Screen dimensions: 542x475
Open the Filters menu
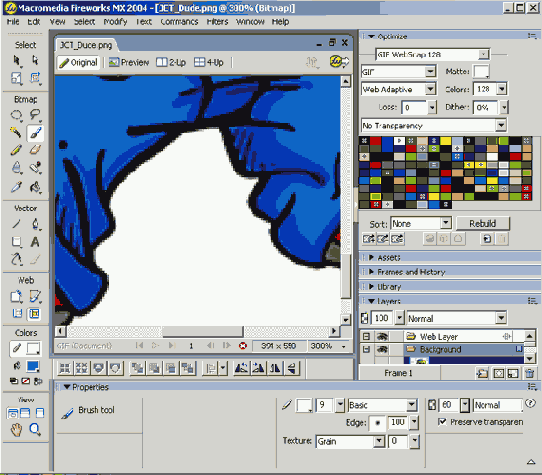[217, 22]
